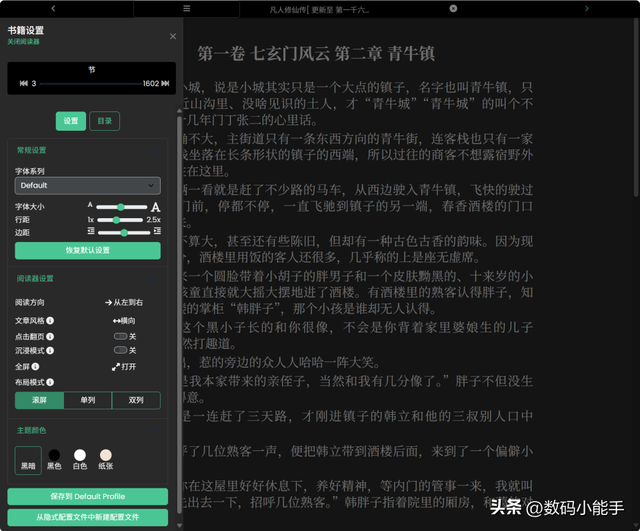640x531 pixels.
Task: Show info for 沉浸模式
Action: point(50,351)
